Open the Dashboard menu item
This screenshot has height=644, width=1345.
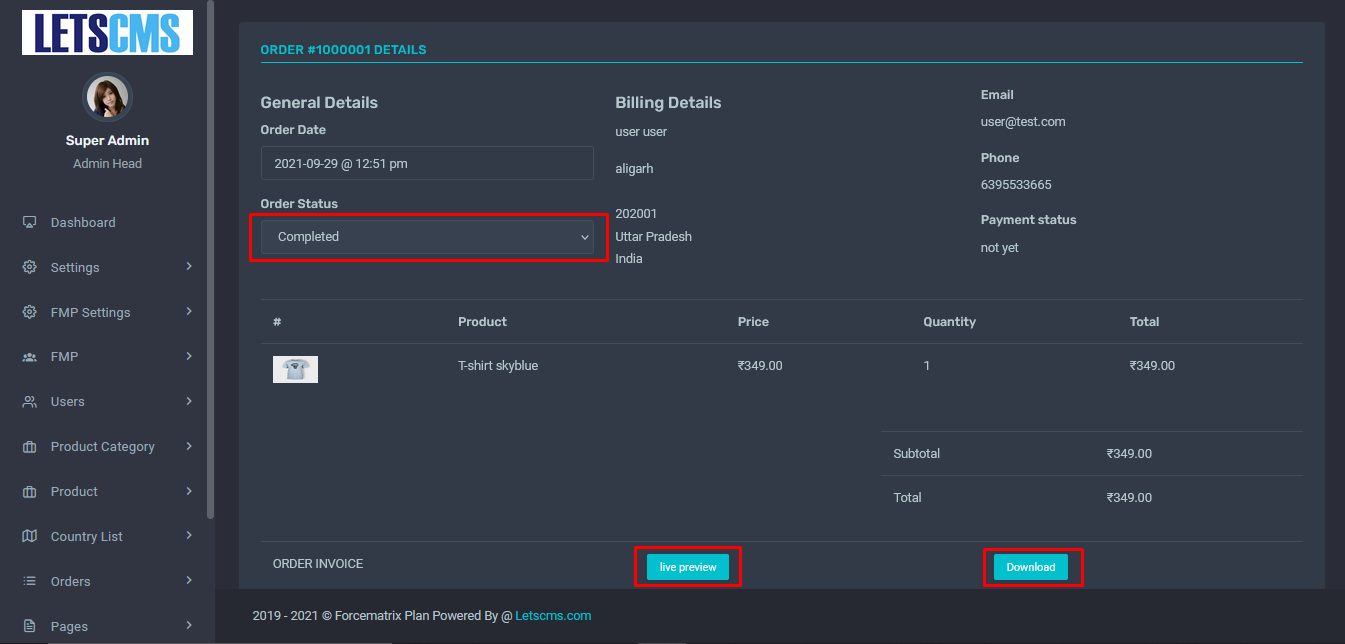tap(83, 222)
